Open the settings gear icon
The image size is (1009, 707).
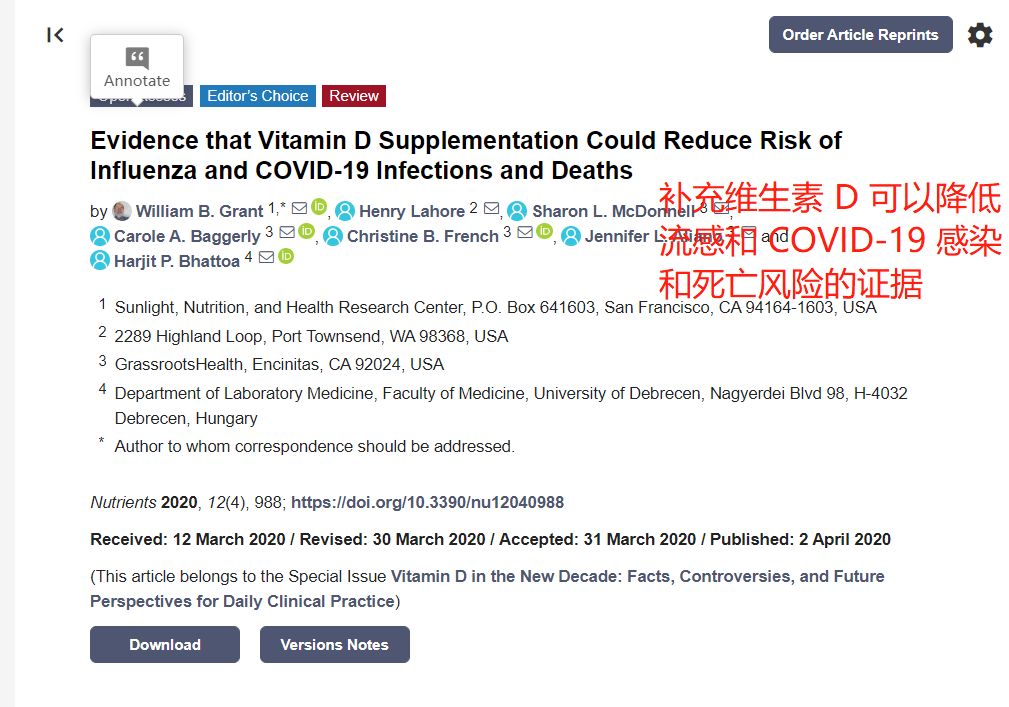click(x=980, y=35)
